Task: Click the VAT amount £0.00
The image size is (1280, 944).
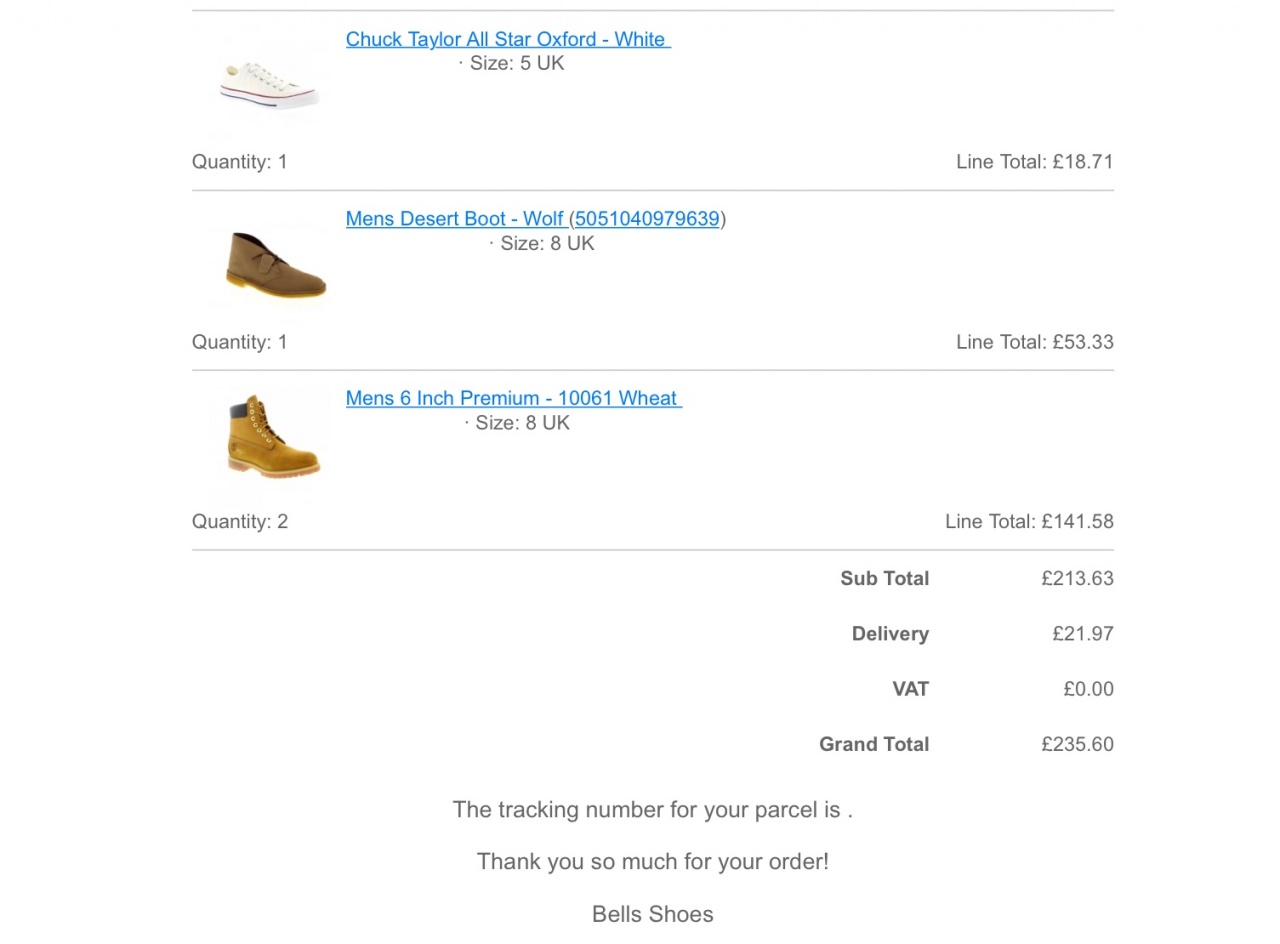Action: [1088, 689]
